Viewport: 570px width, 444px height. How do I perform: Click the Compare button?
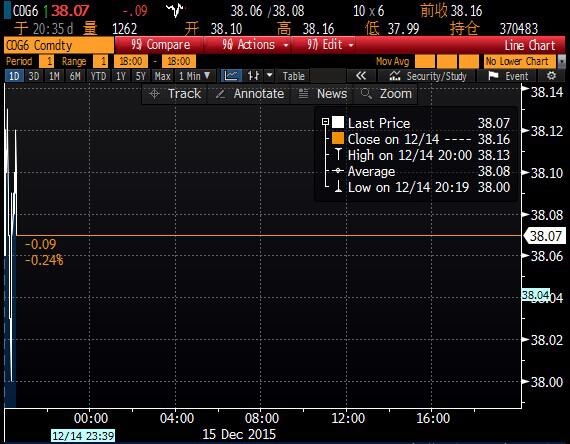click(x=159, y=45)
